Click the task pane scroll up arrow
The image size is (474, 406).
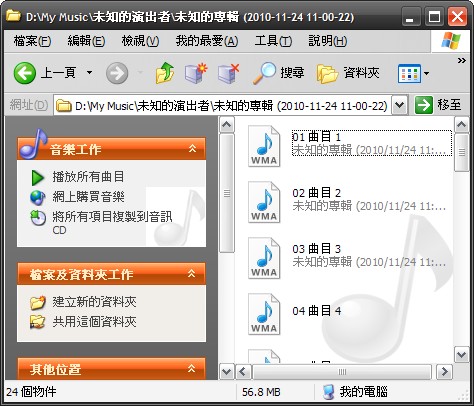click(x=227, y=125)
